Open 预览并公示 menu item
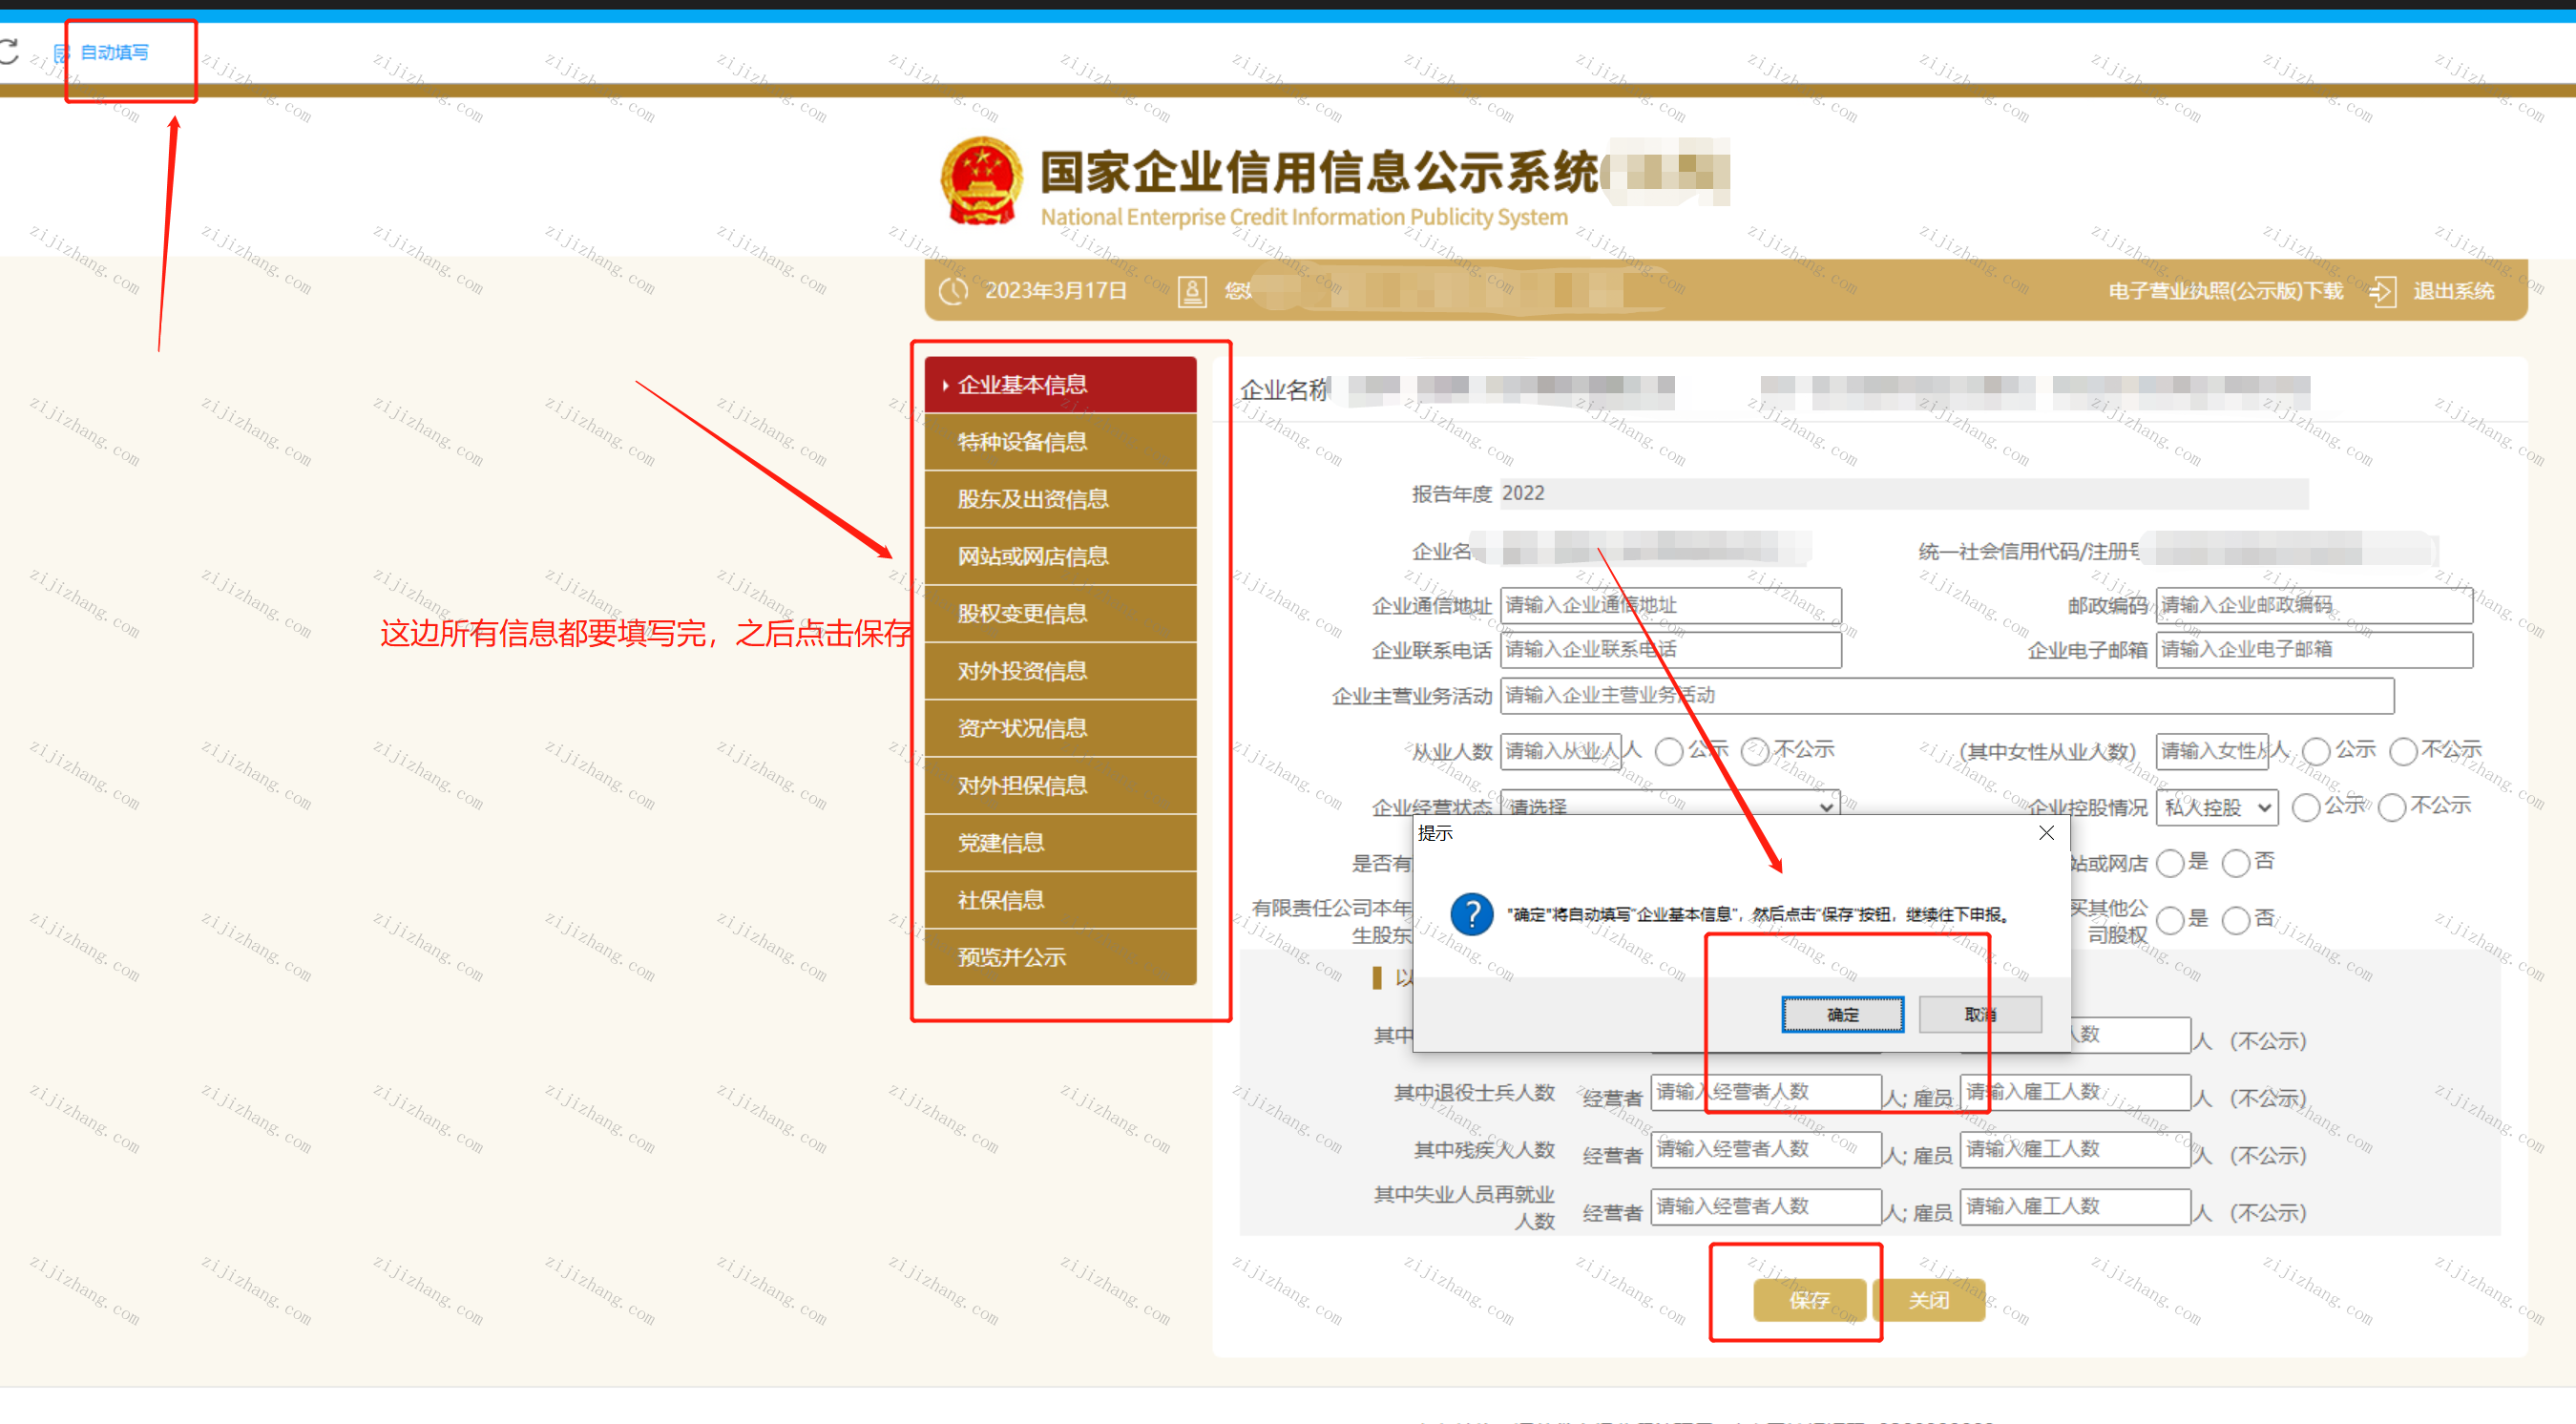The image size is (2576, 1424). [1060, 958]
